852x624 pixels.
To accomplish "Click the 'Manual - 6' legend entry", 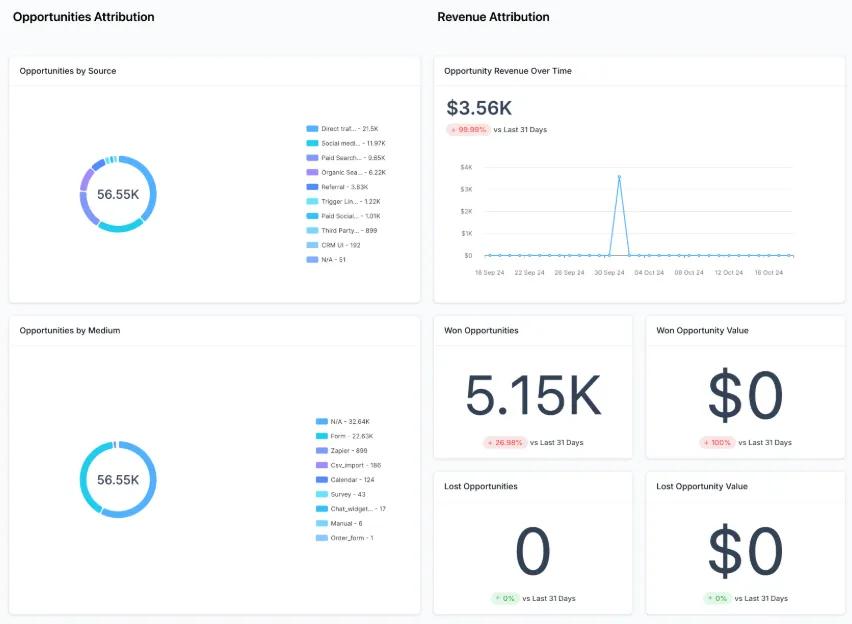I will [339, 523].
